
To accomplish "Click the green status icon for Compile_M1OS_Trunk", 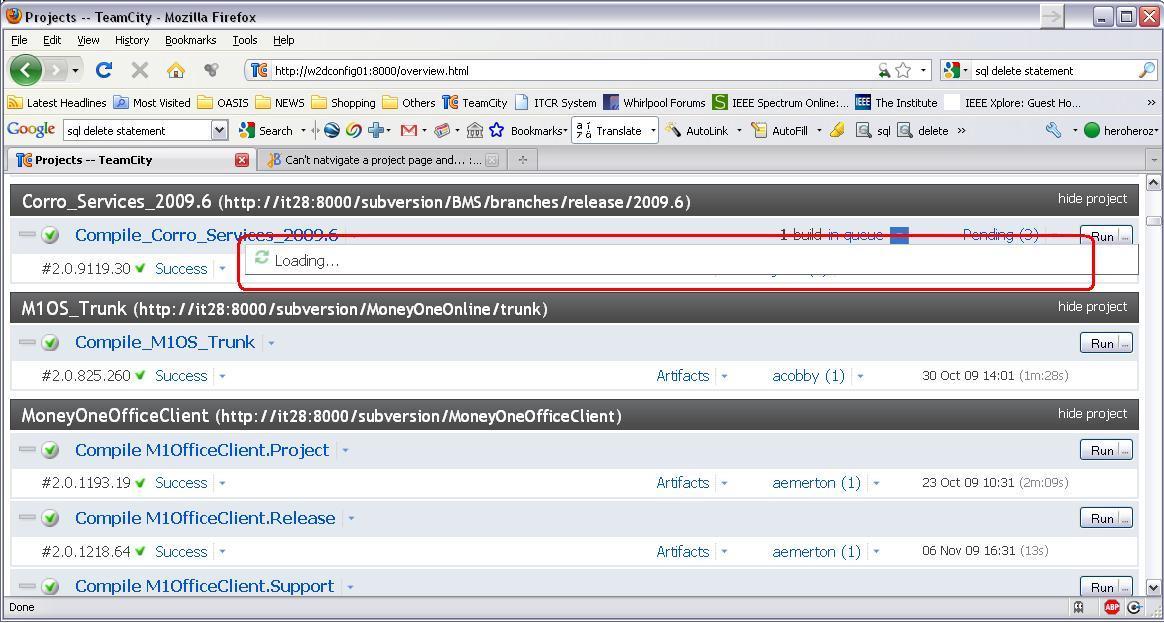I will click(50, 343).
